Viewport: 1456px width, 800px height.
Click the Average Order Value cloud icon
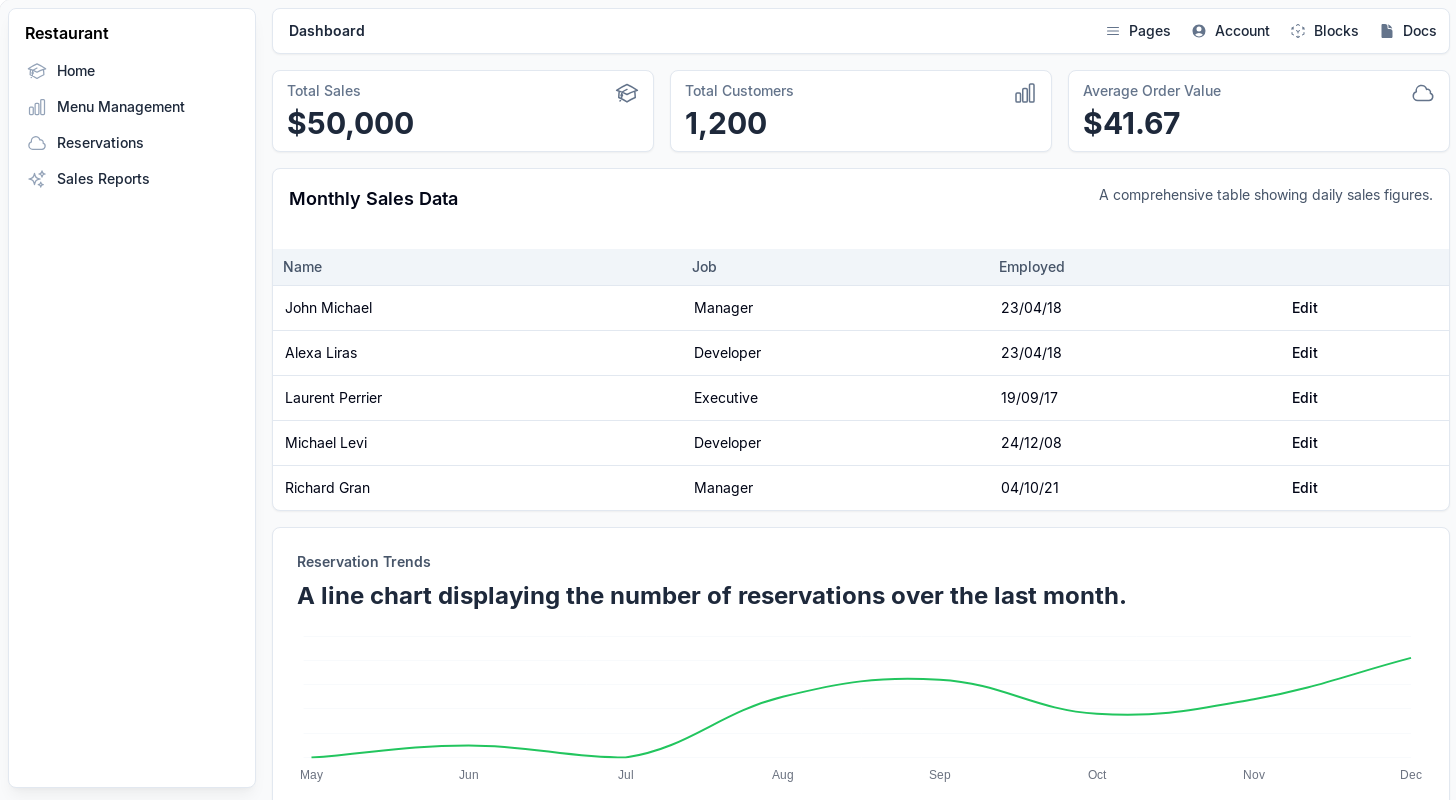(x=1423, y=93)
